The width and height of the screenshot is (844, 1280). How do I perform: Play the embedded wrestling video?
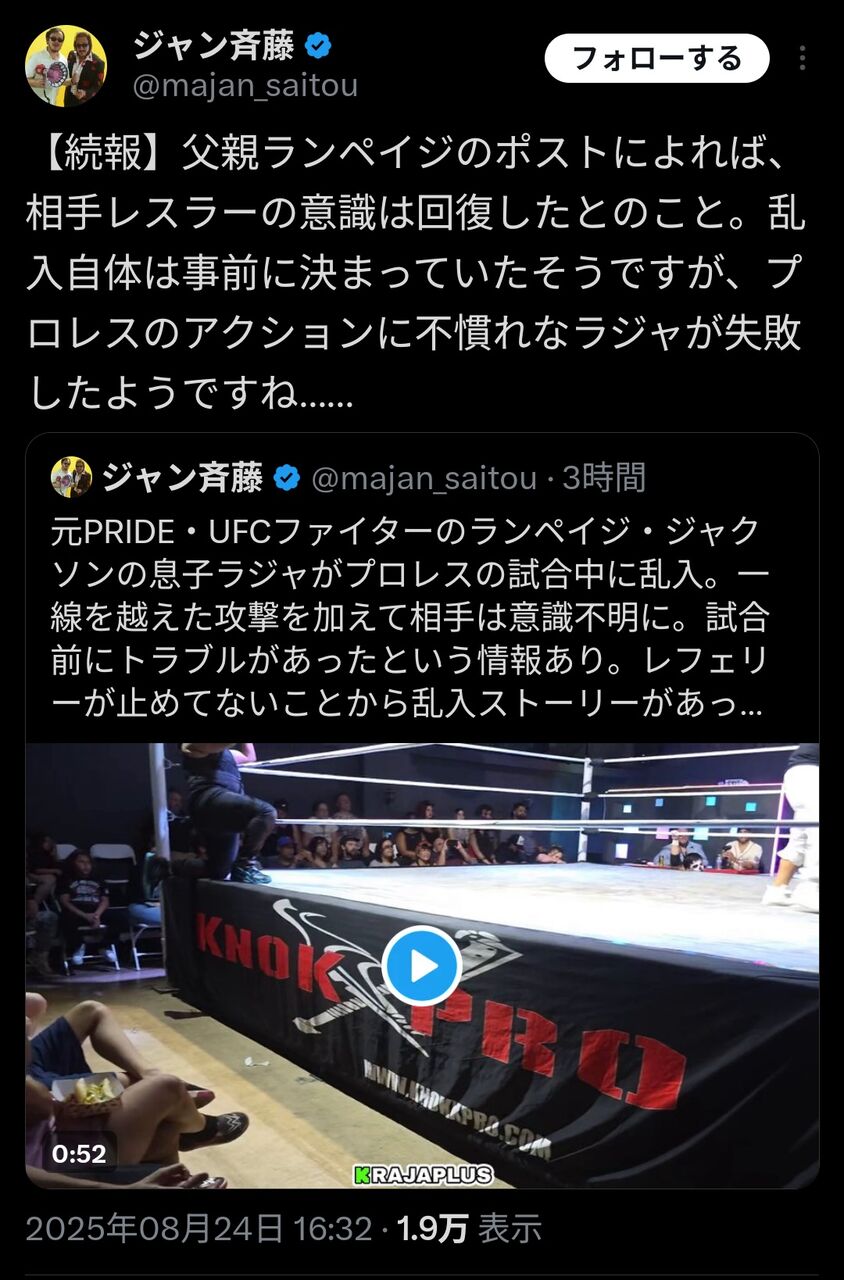pos(422,966)
